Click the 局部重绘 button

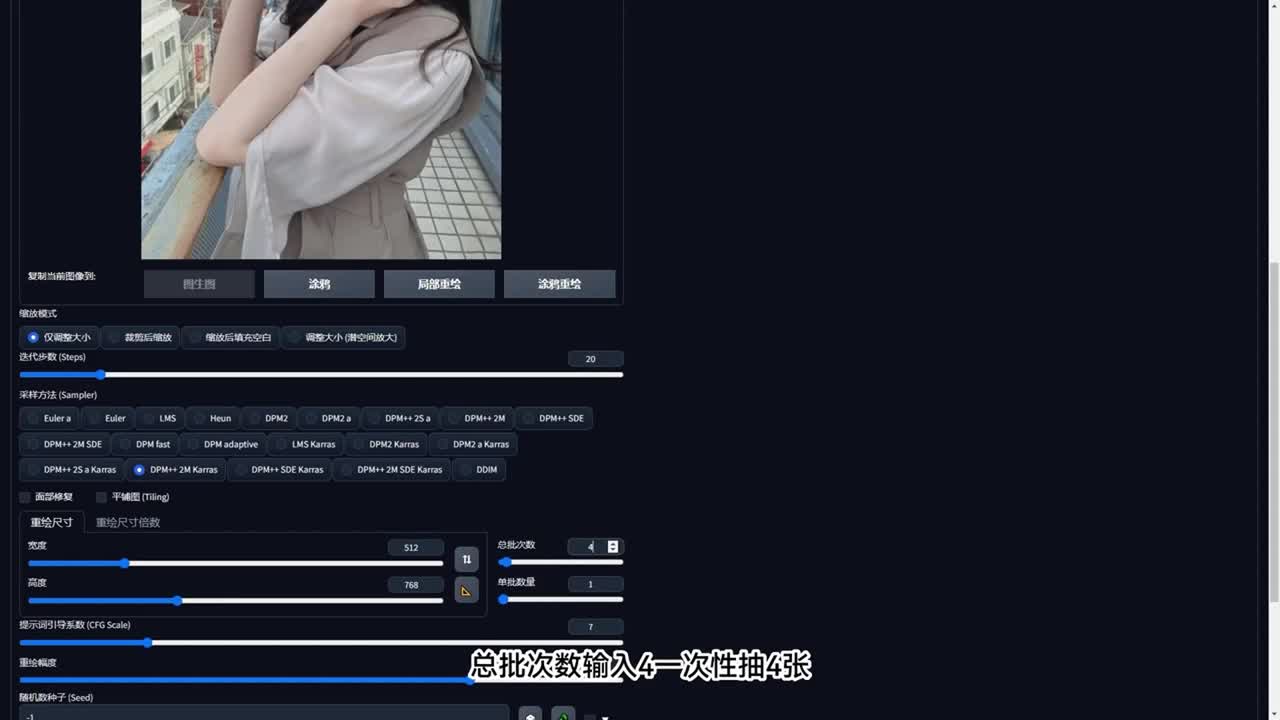coord(439,284)
